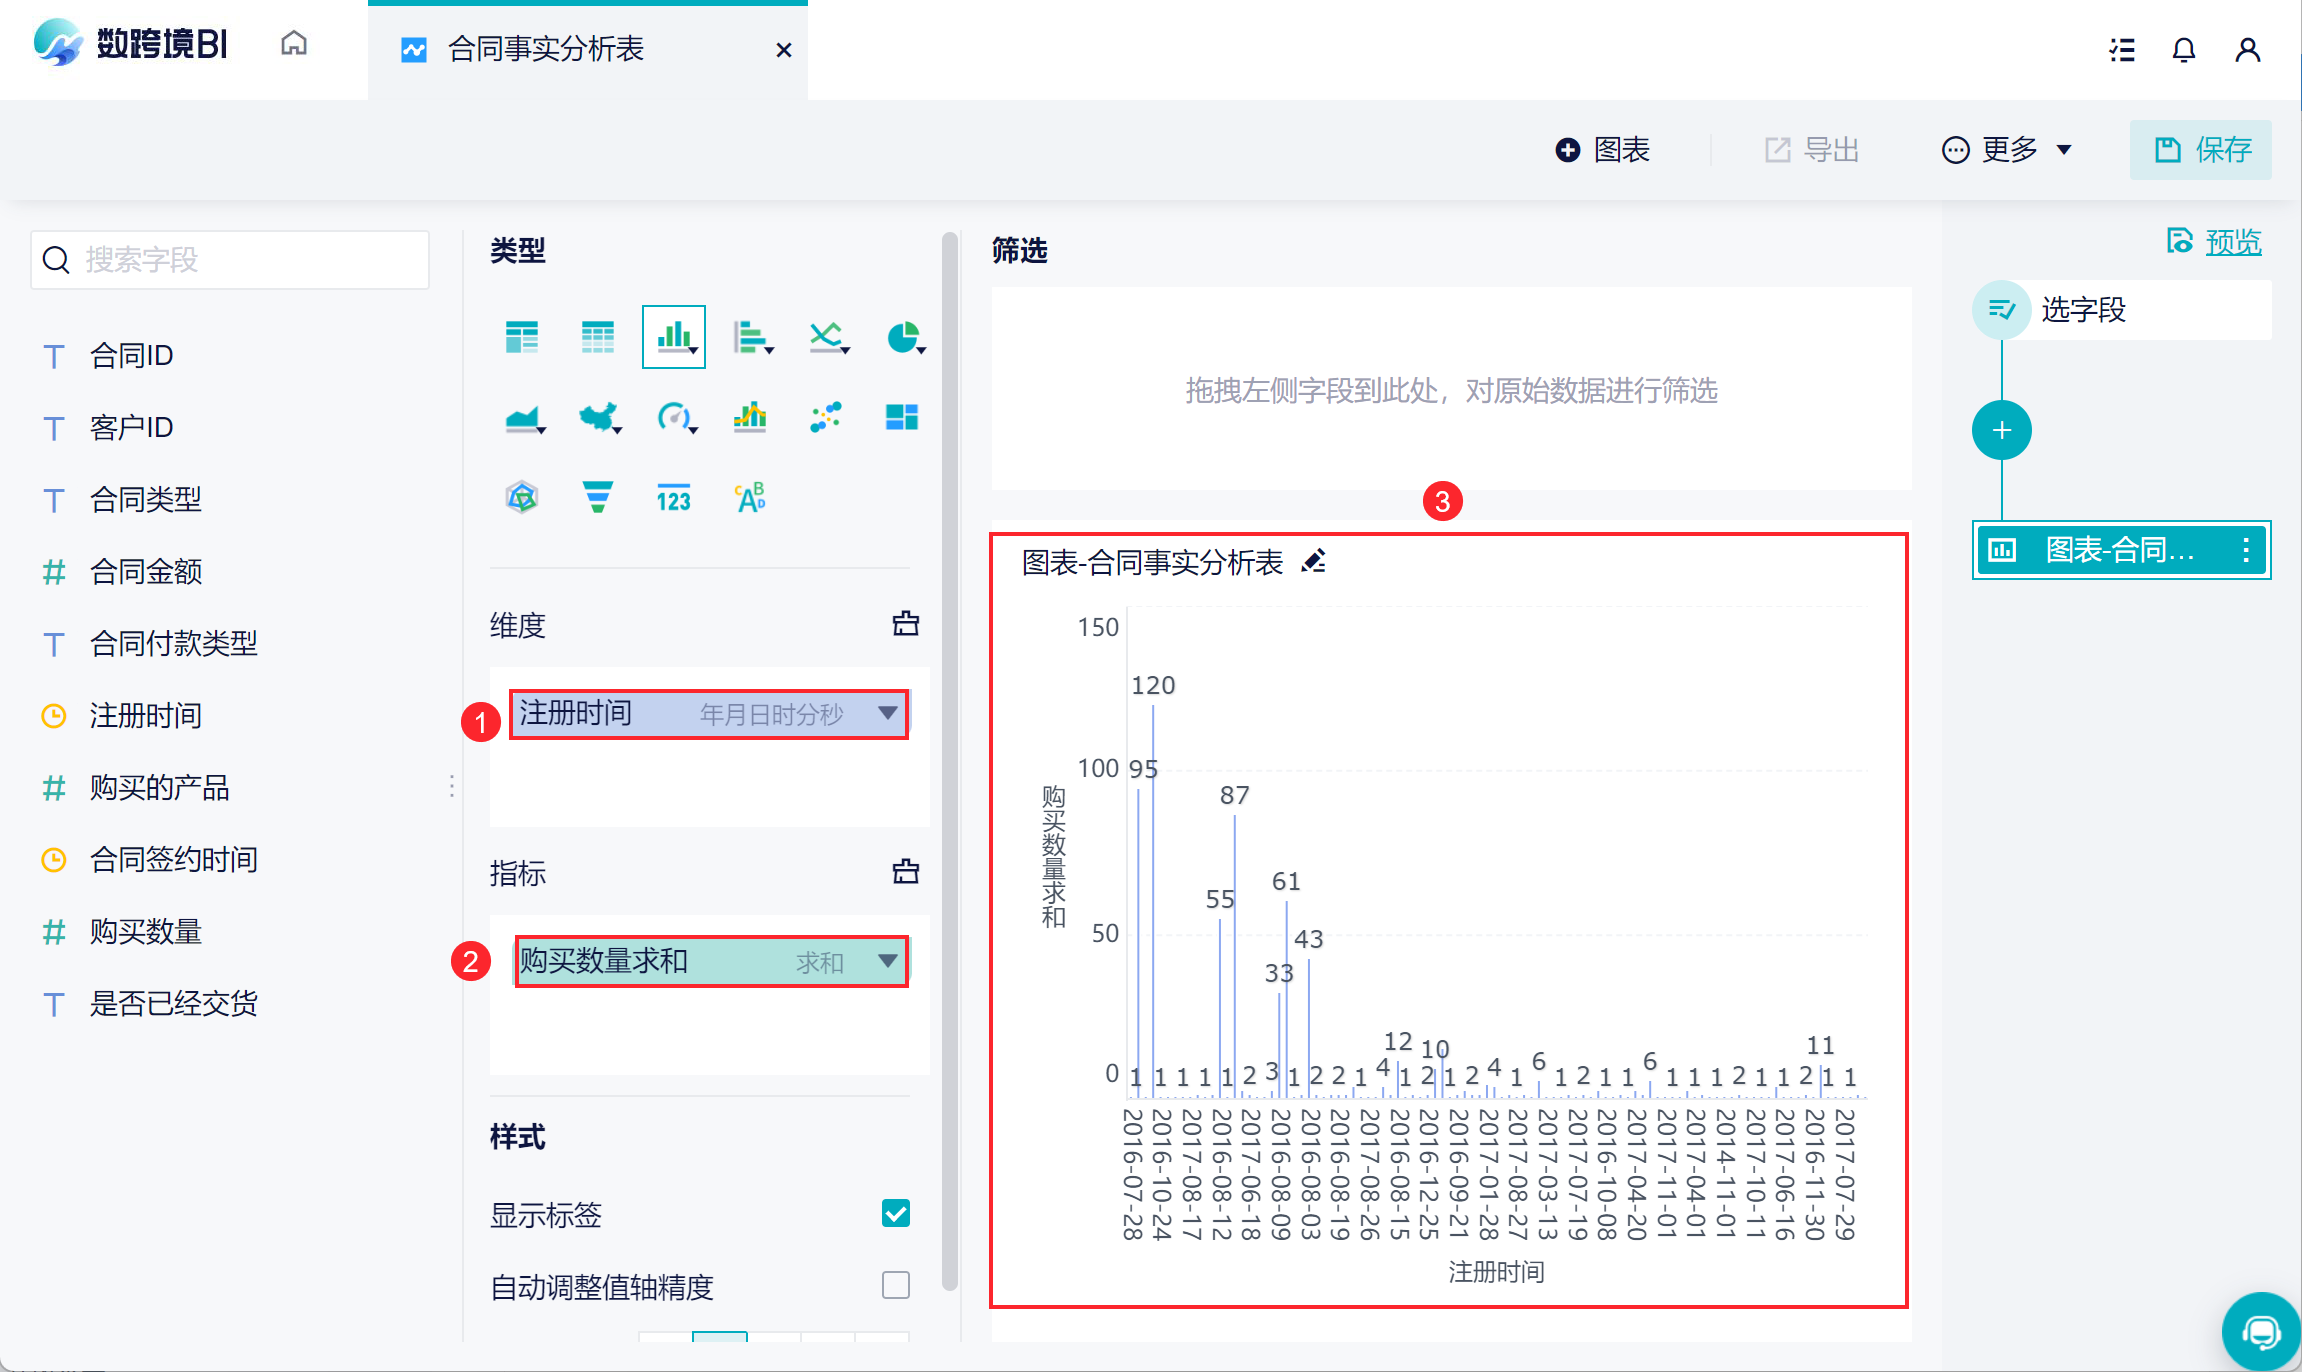2302x1372 pixels.
Task: Select the pie chart type
Action: pos(904,337)
